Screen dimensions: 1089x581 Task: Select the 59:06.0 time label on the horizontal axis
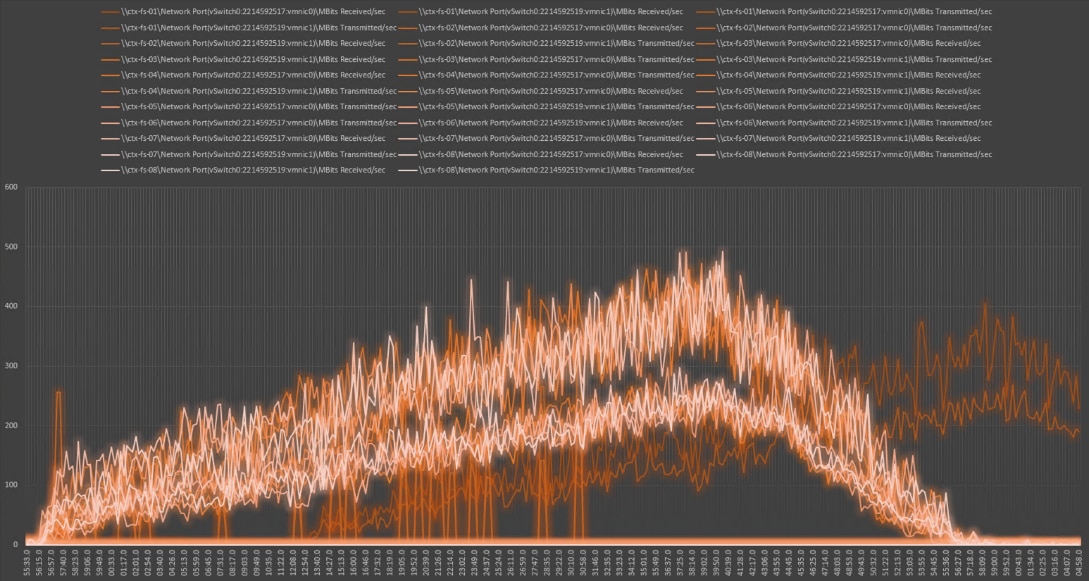88,562
